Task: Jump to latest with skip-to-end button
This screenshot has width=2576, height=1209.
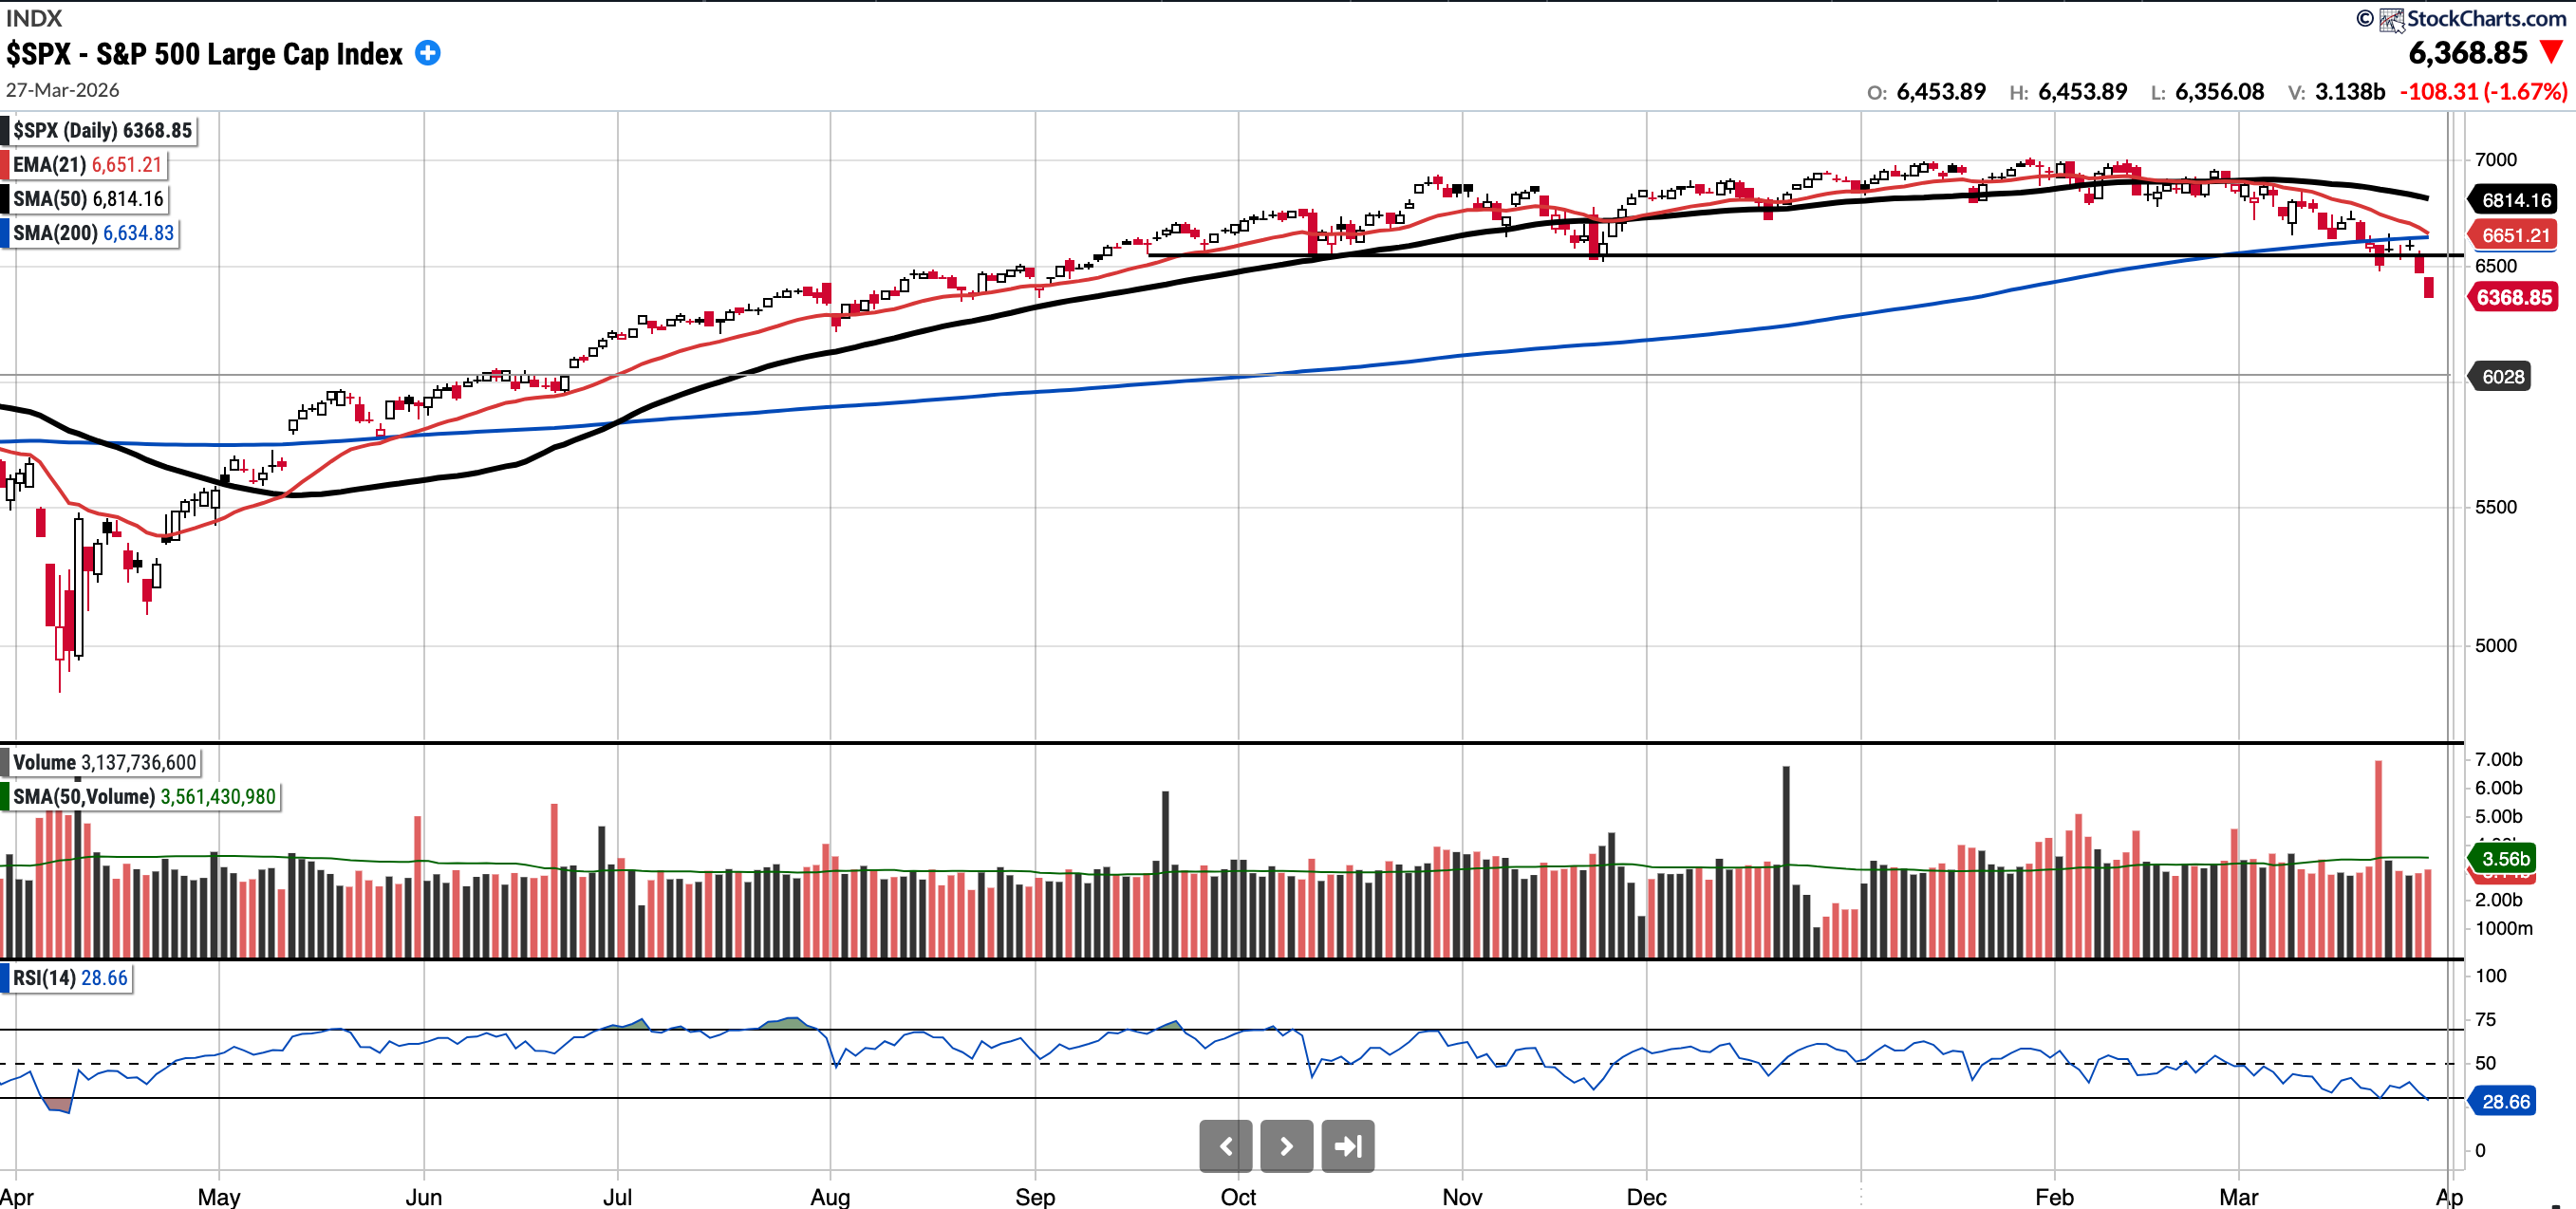Action: 1347,1146
